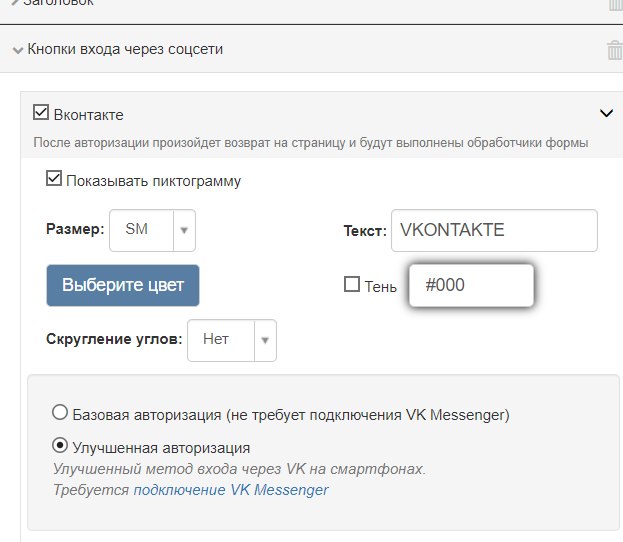Click the shadow color field #000

pos(471,285)
